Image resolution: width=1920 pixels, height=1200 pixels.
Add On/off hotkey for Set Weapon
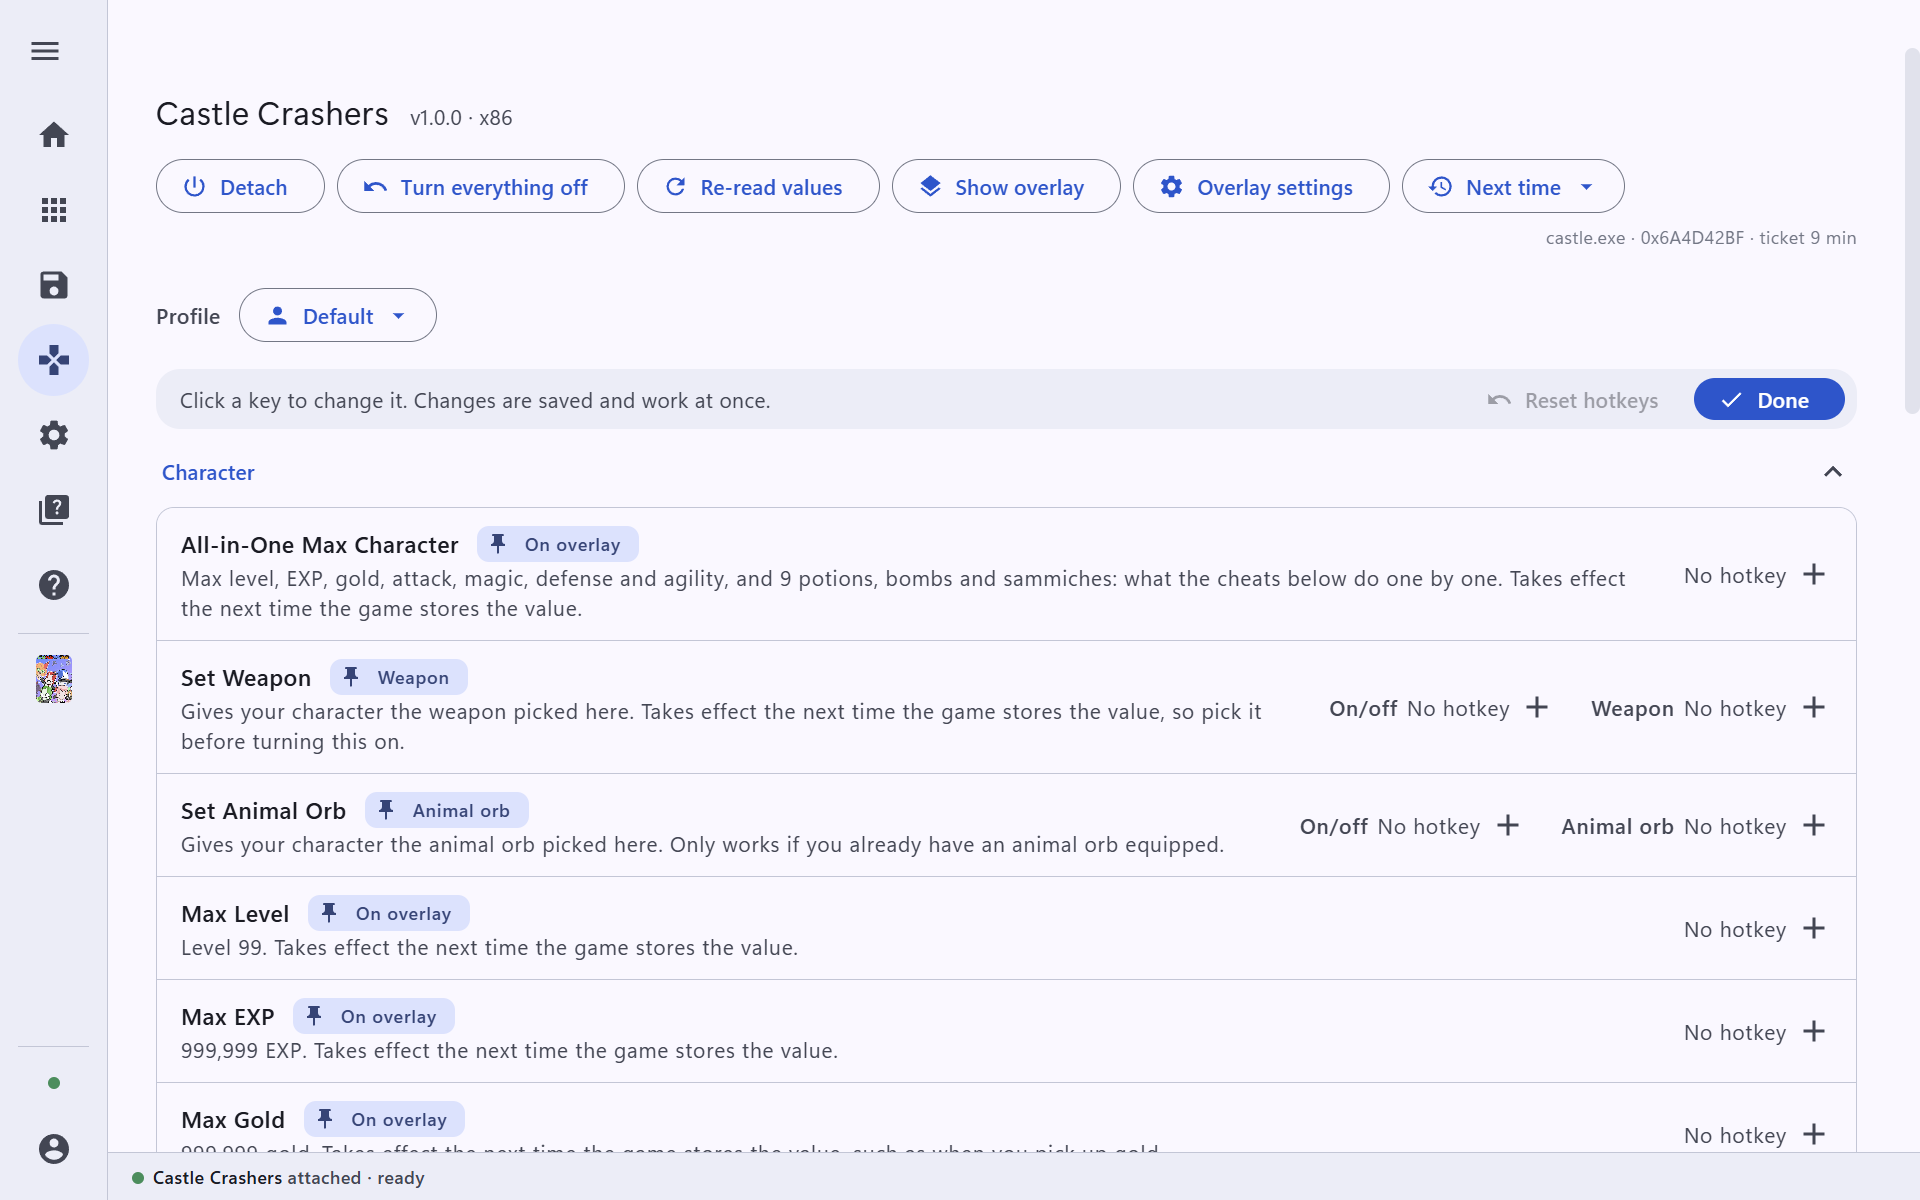click(1537, 708)
